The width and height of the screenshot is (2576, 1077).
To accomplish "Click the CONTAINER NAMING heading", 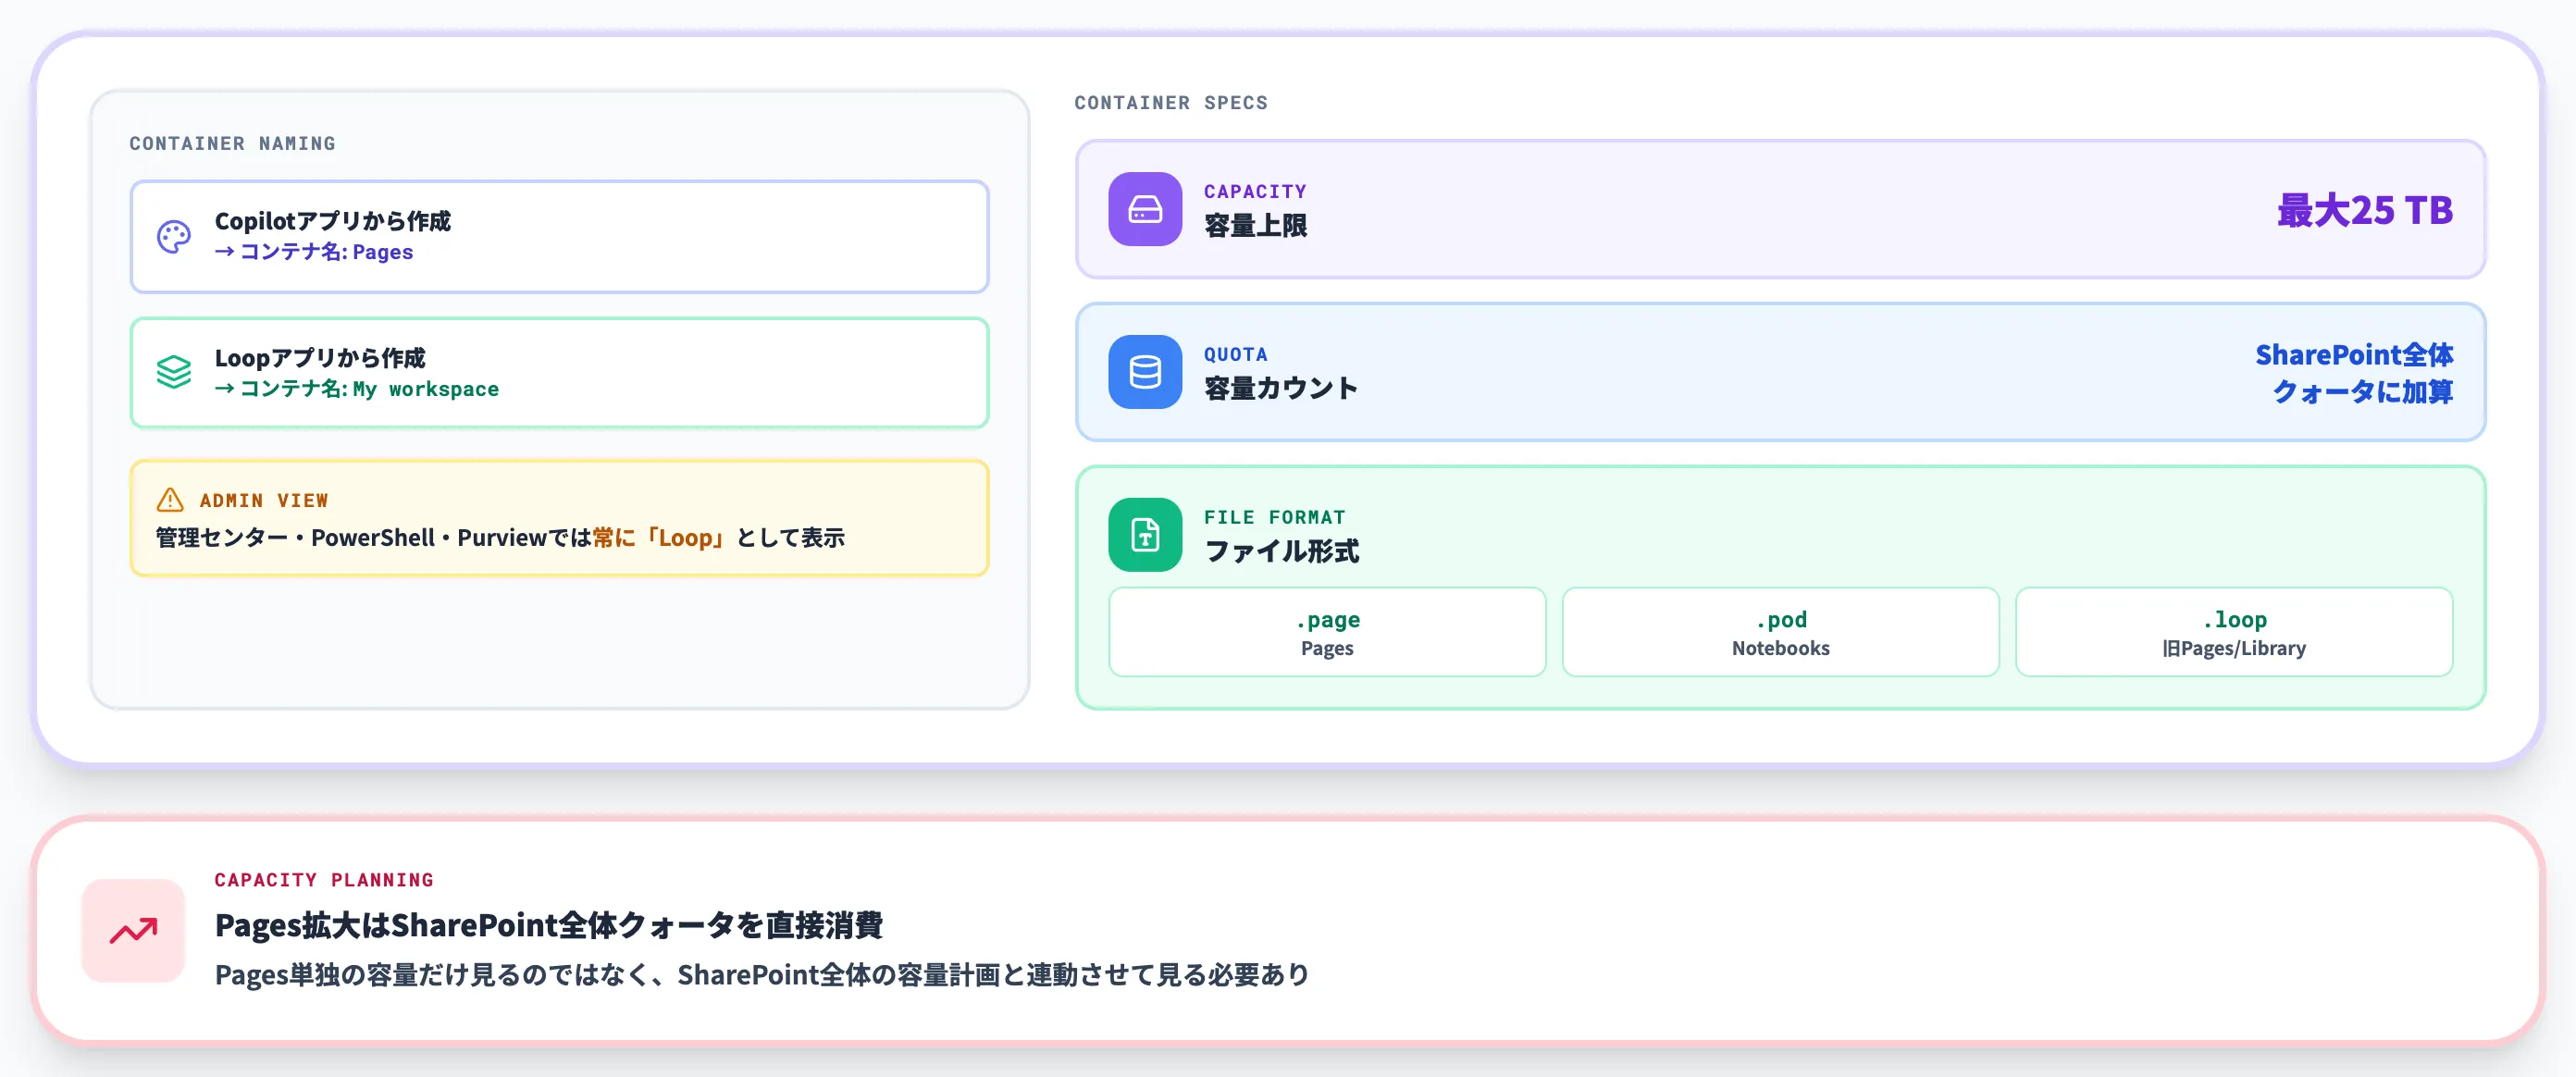I will [x=232, y=143].
